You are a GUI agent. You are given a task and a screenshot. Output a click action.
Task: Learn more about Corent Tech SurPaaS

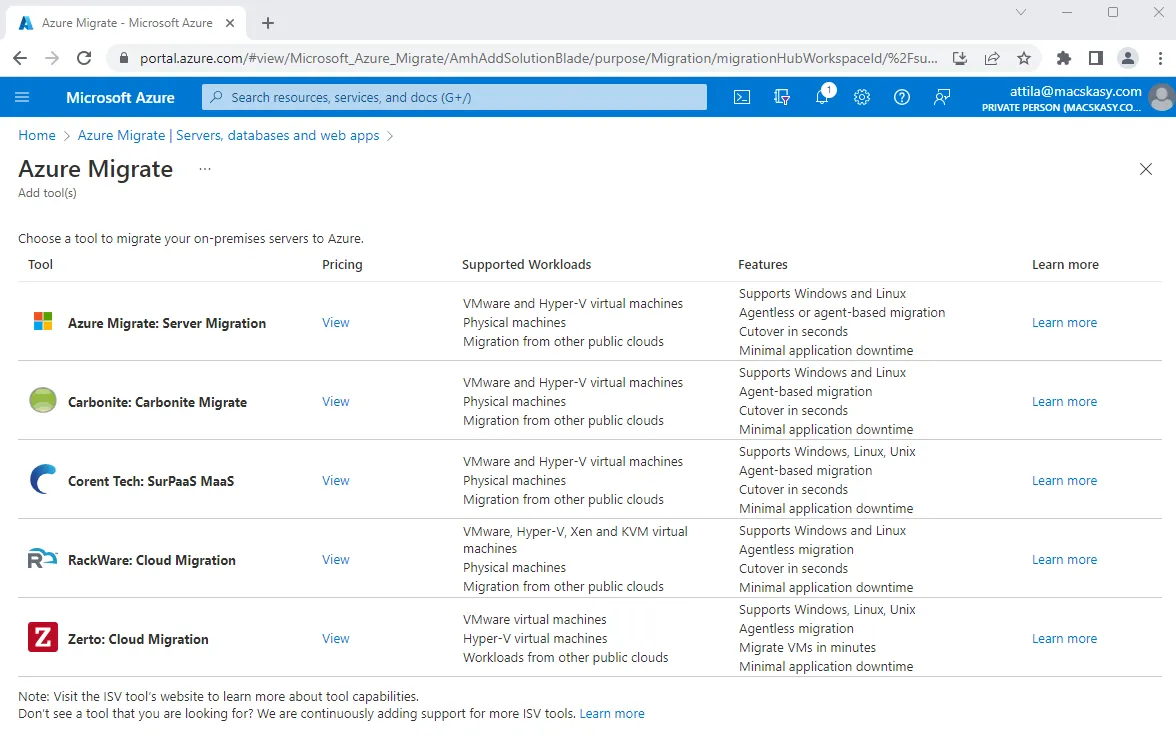[x=1064, y=481]
